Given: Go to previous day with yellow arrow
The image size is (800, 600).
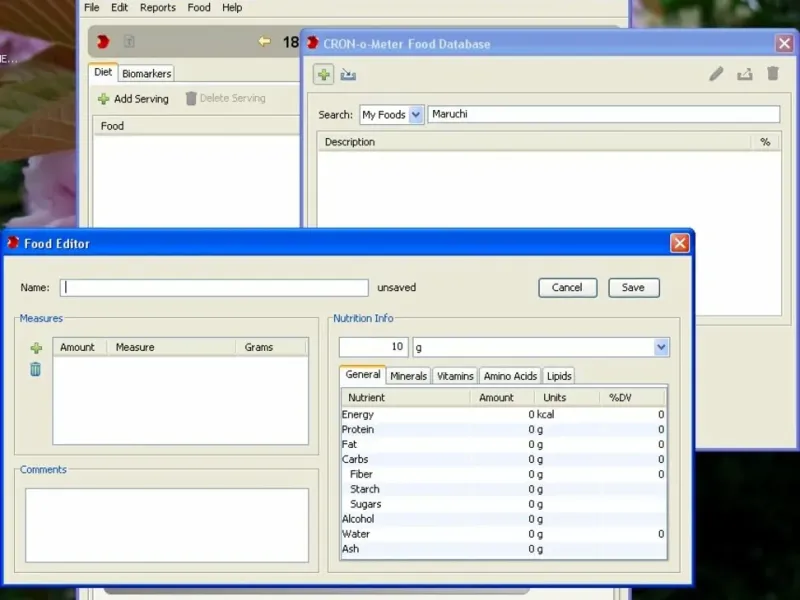Looking at the screenshot, I should coord(264,42).
